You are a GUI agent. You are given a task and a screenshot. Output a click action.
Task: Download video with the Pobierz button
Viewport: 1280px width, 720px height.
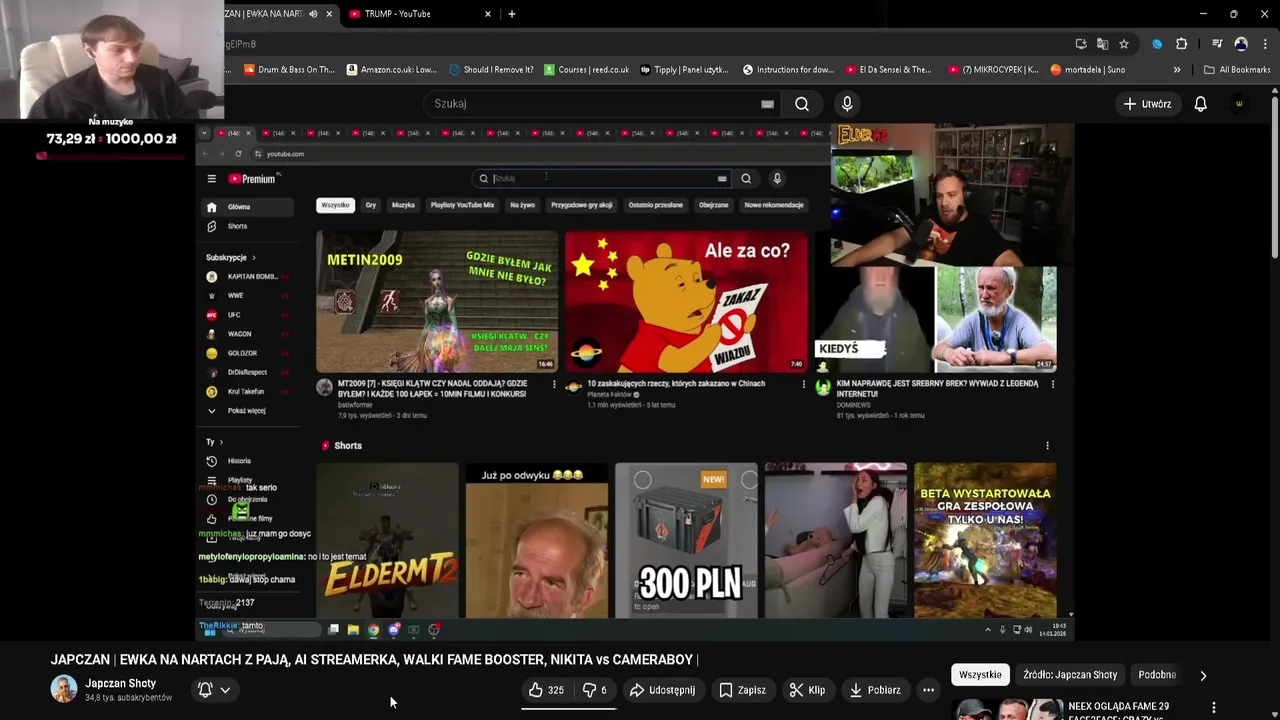875,690
